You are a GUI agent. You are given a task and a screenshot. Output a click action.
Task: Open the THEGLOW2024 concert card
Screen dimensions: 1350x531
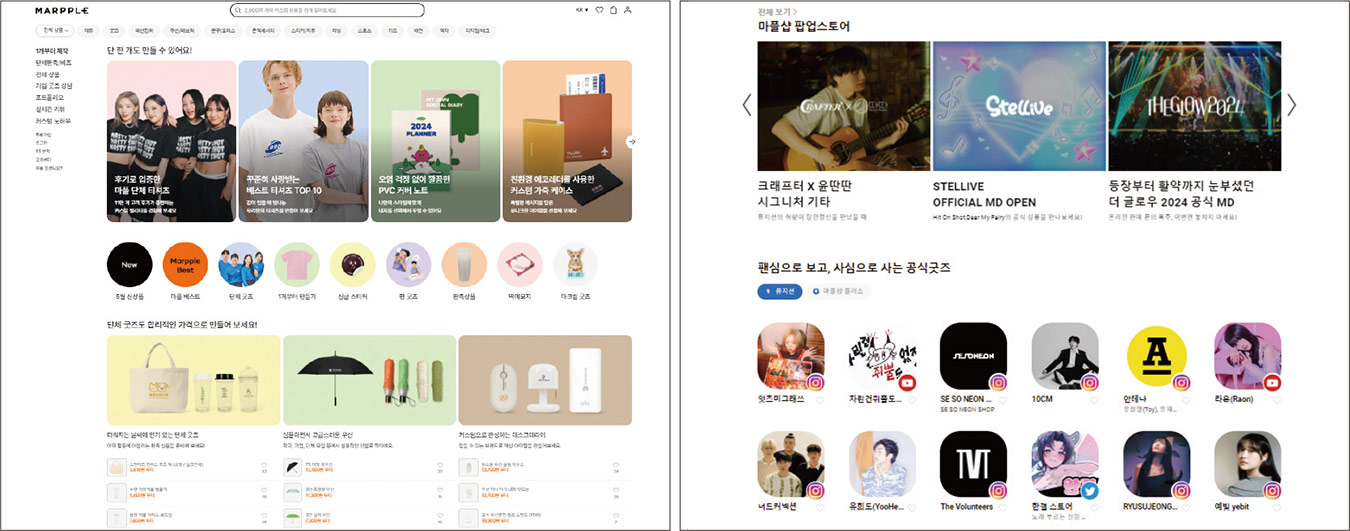click(1194, 106)
